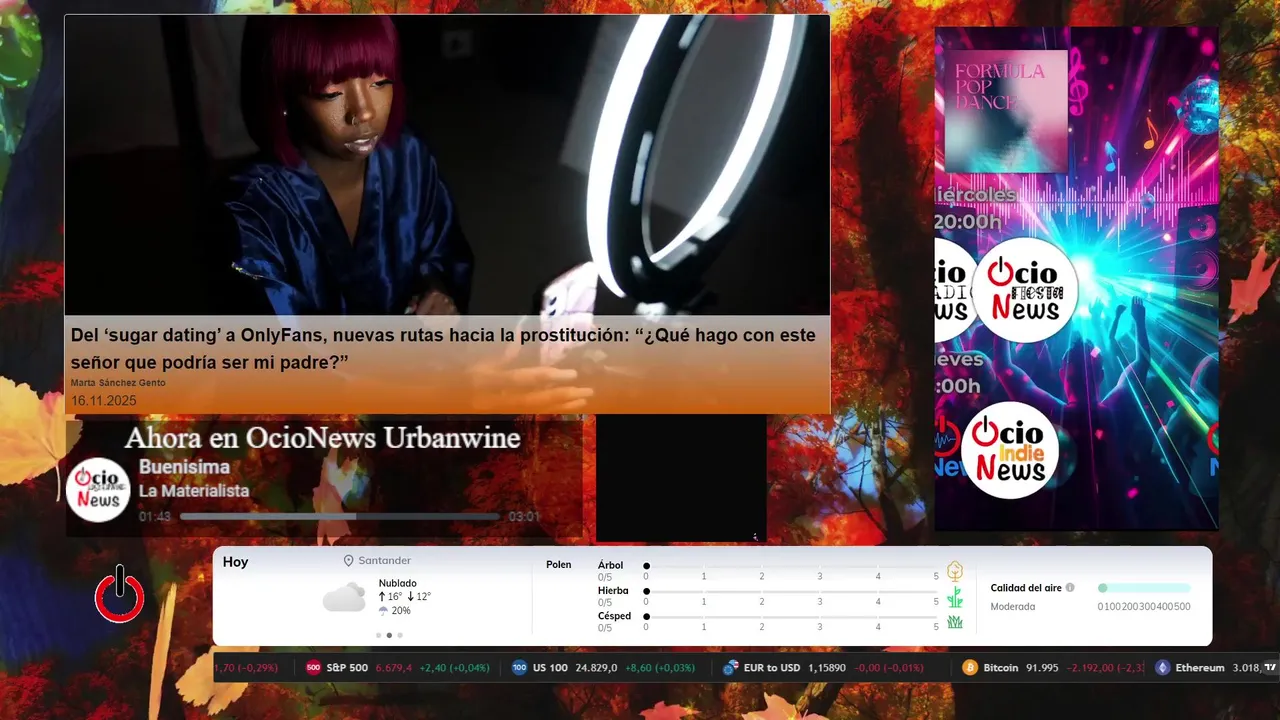Click the 'Hoy' weather heading

point(235,562)
